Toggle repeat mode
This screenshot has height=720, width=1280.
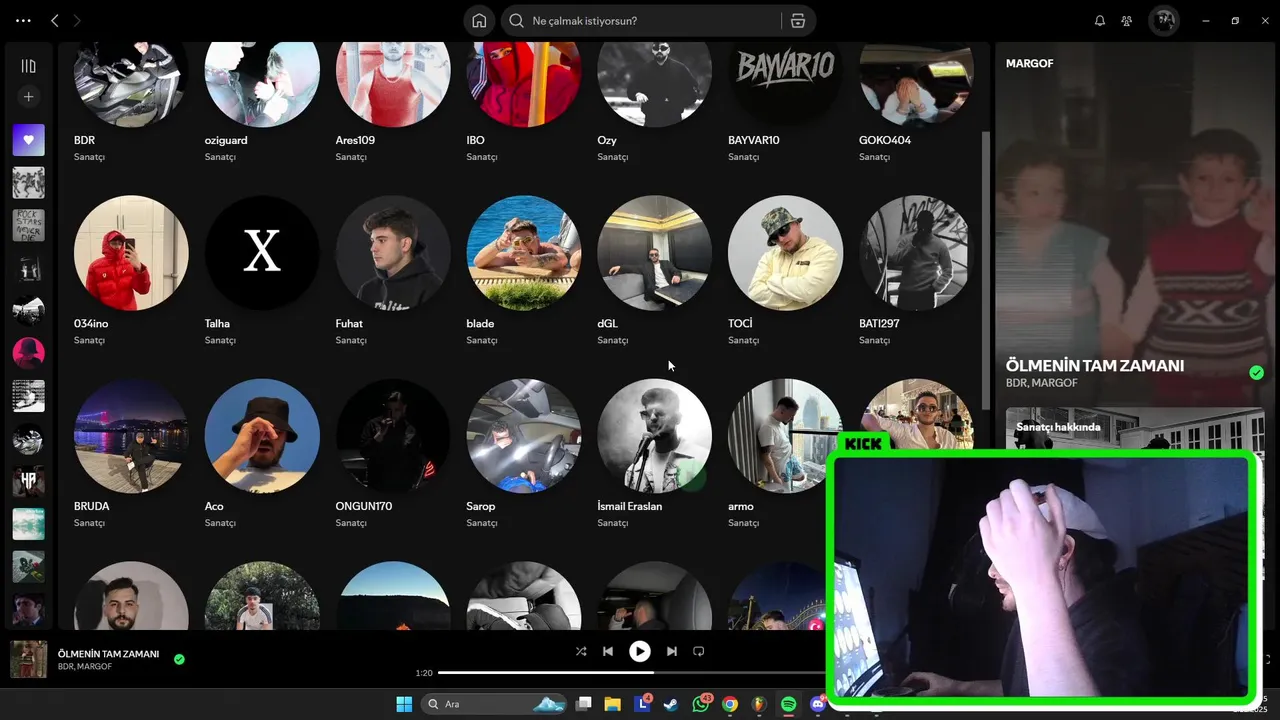(x=699, y=651)
